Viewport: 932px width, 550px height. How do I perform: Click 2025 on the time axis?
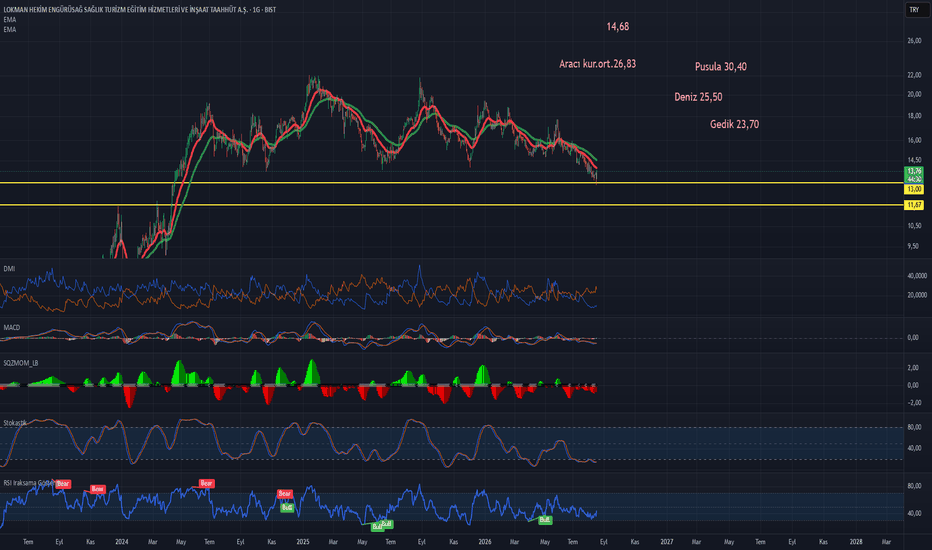point(303,542)
